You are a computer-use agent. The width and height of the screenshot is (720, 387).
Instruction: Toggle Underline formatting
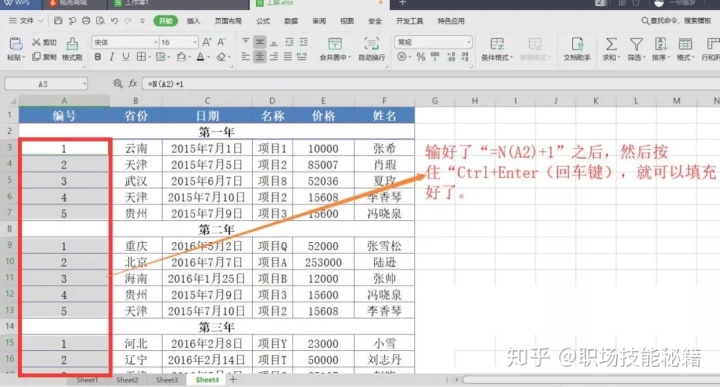coord(126,57)
